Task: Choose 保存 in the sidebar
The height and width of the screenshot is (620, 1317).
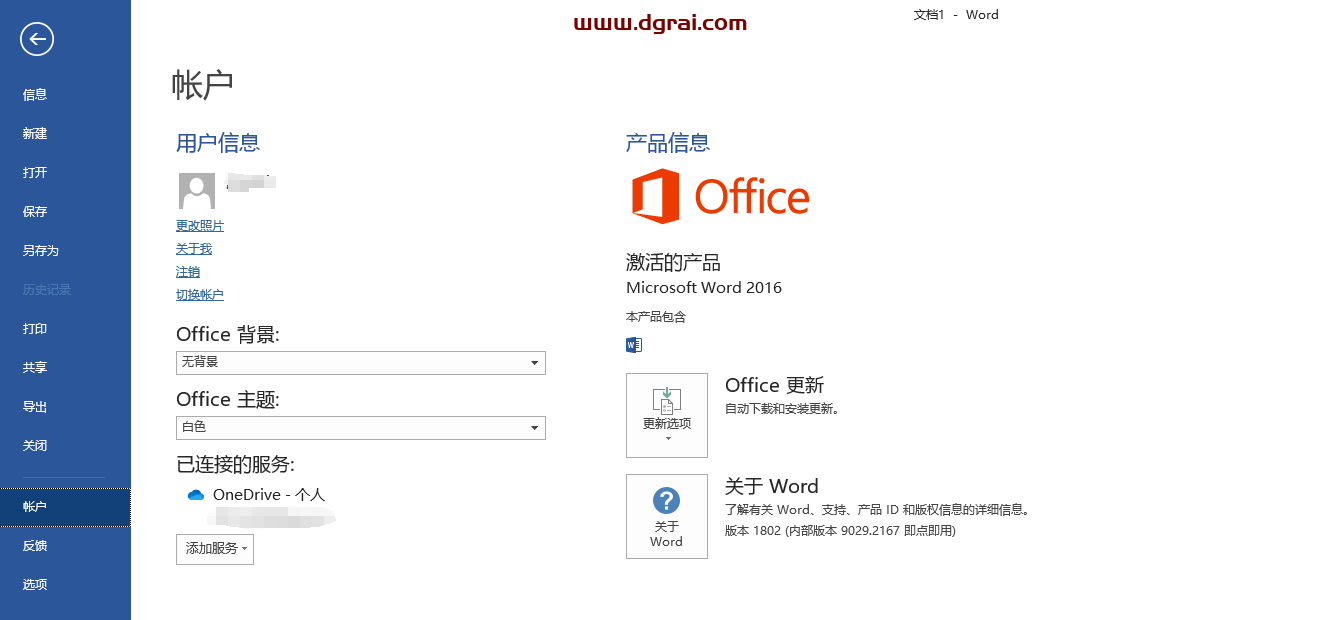Action: tap(65, 212)
